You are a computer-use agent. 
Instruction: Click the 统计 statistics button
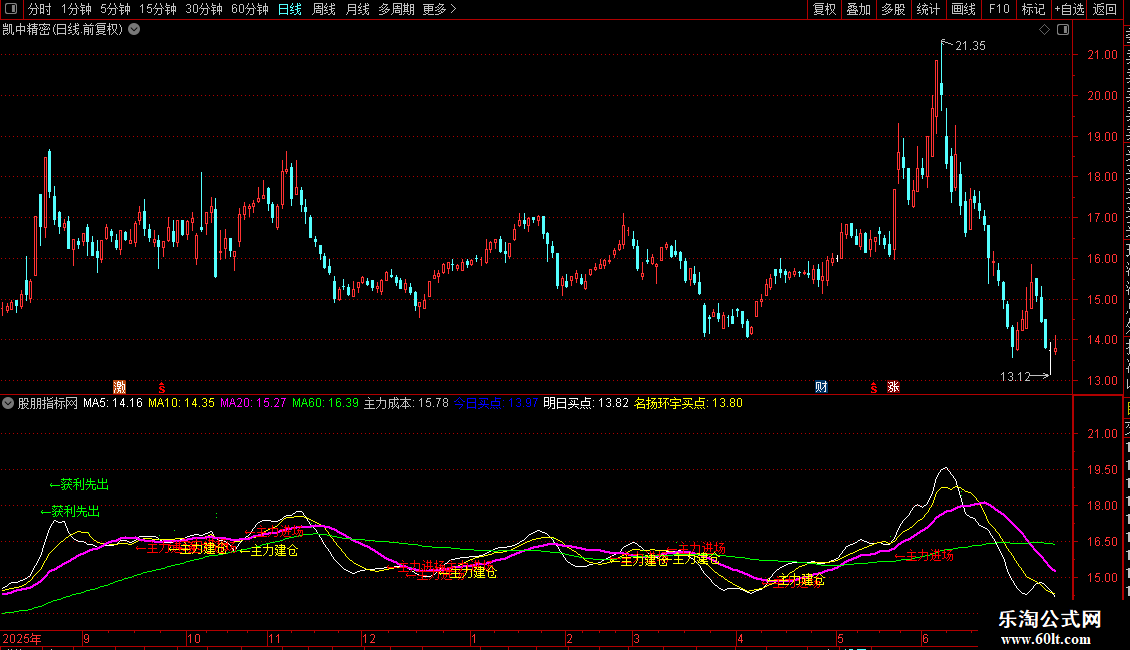tap(927, 9)
